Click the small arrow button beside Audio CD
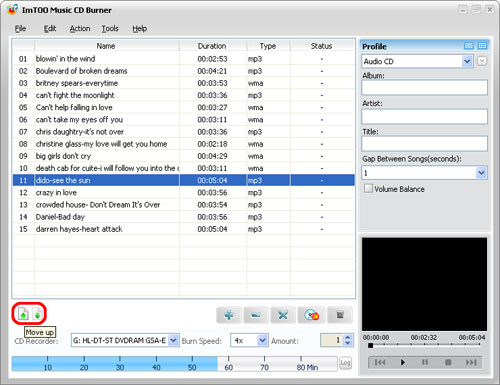 pyautogui.click(x=482, y=61)
